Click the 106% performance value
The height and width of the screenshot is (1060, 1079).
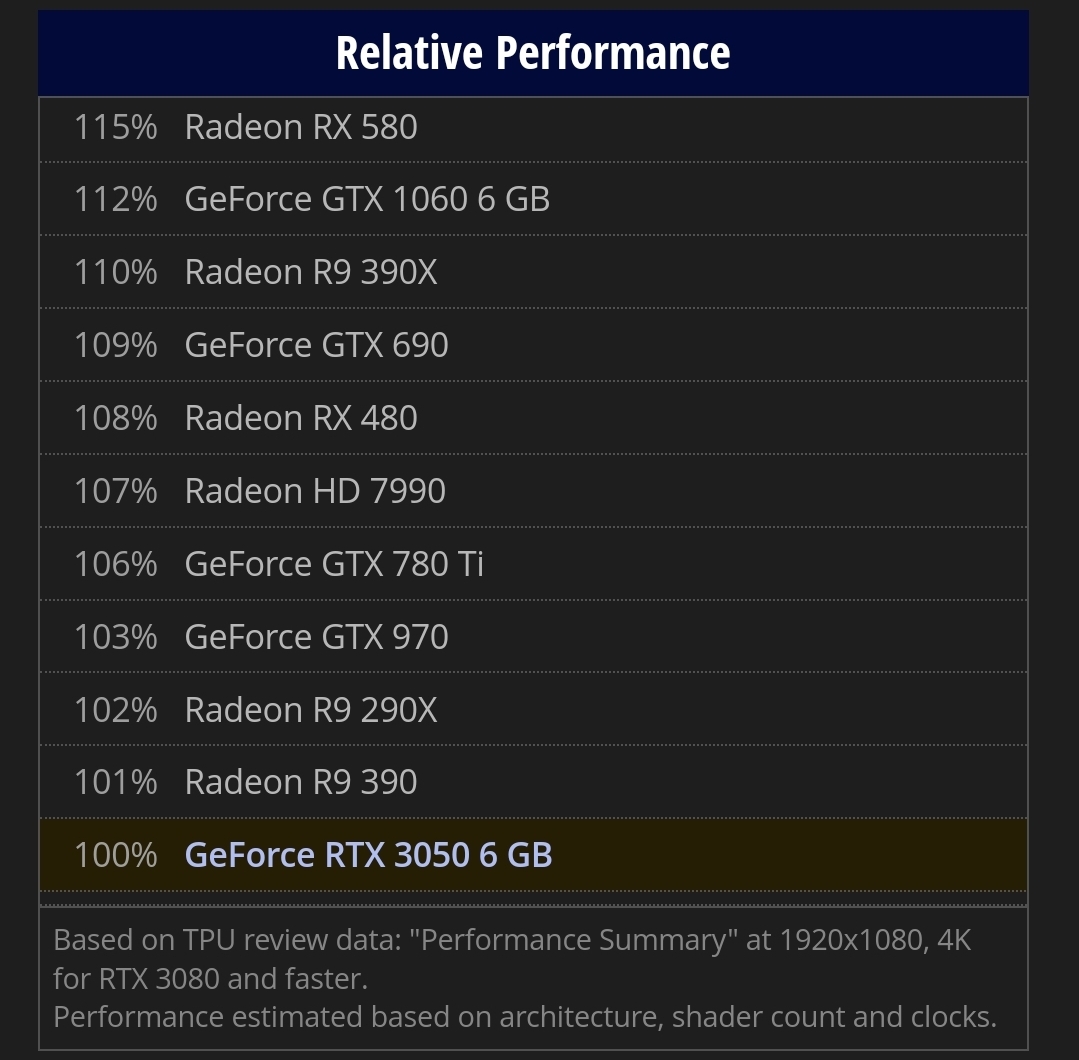(116, 564)
